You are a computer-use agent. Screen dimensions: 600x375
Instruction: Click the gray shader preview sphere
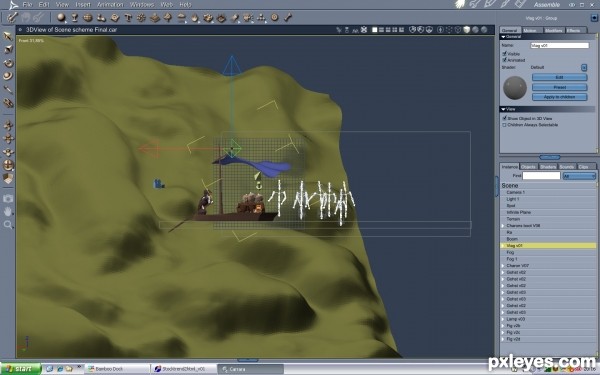tap(515, 88)
